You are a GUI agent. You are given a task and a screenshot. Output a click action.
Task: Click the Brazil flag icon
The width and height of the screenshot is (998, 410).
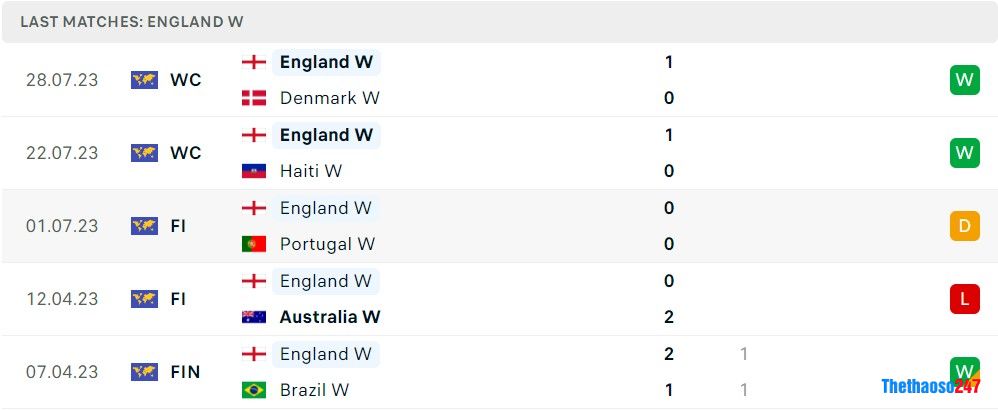[254, 390]
